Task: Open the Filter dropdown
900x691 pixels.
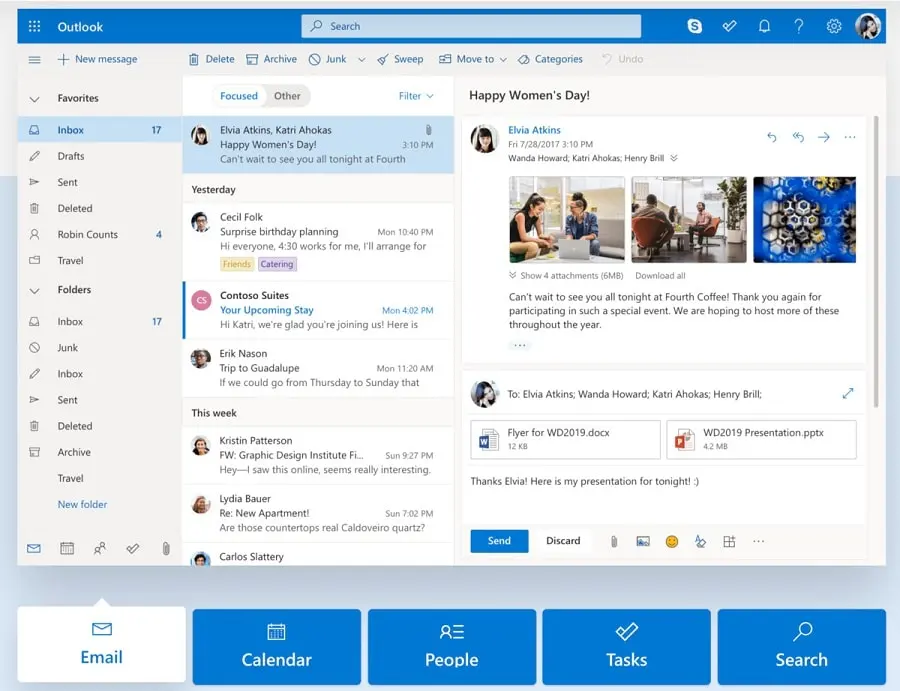Action: pyautogui.click(x=416, y=96)
